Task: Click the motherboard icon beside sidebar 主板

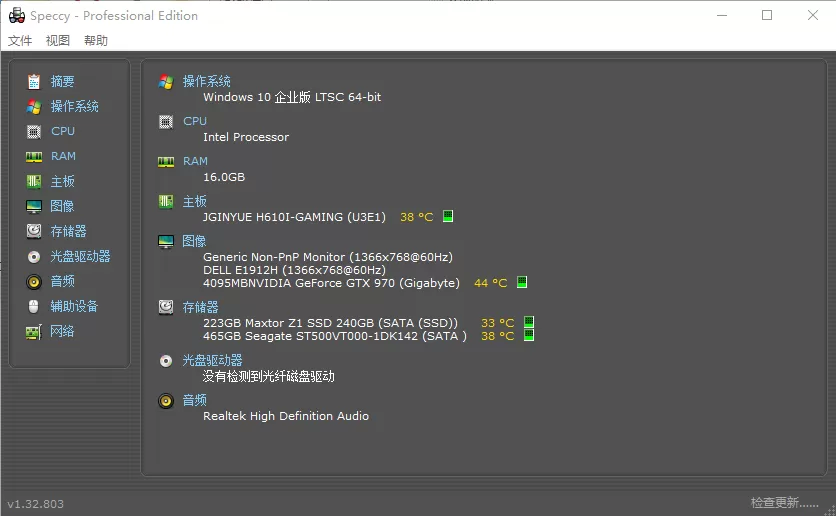Action: point(34,182)
